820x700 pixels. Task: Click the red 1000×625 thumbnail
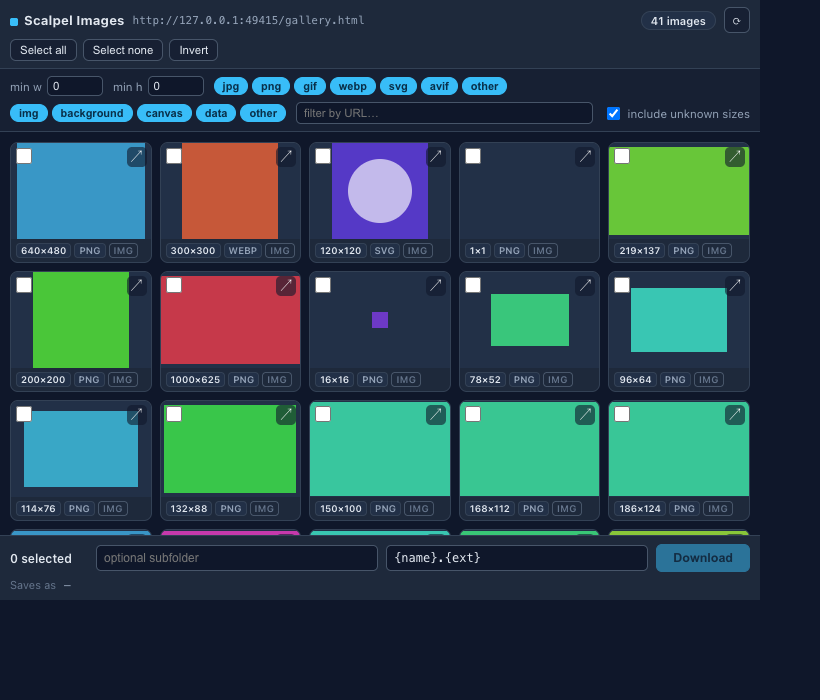click(231, 320)
